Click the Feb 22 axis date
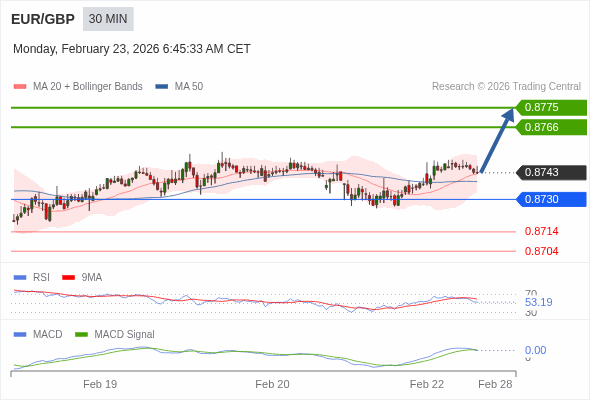This screenshot has width=590, height=400. tap(427, 384)
